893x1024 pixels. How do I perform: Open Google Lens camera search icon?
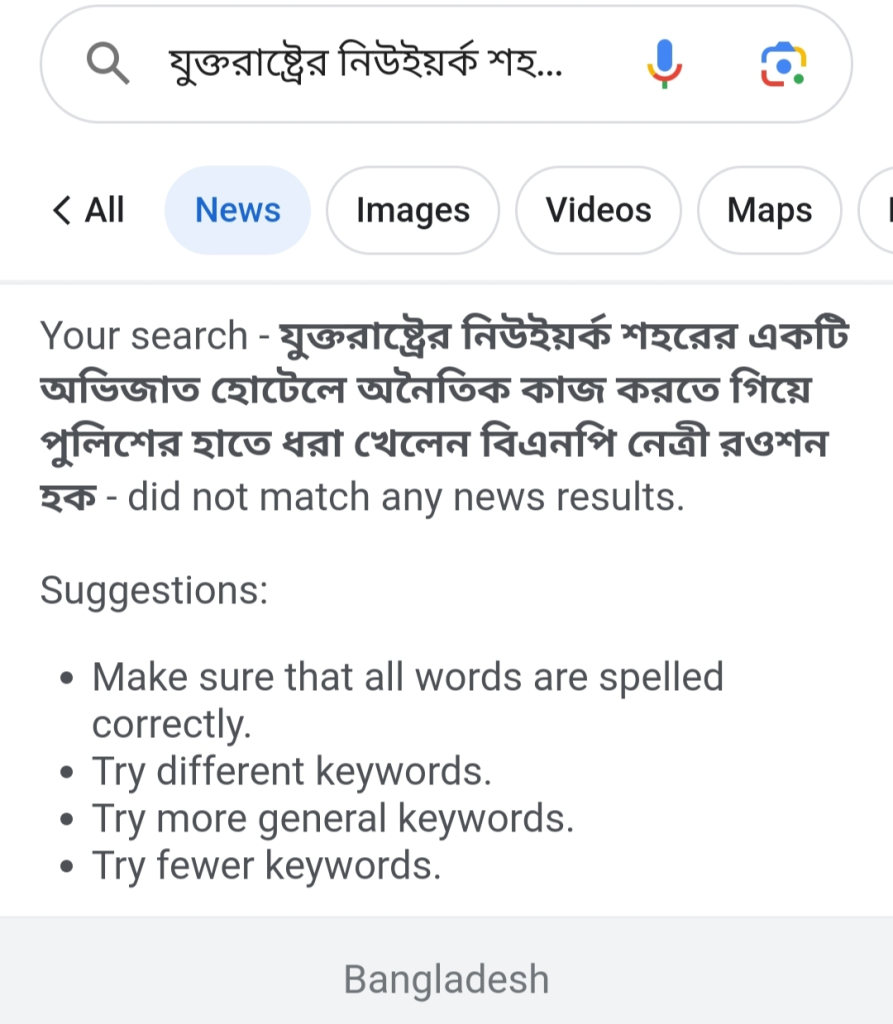tap(783, 64)
